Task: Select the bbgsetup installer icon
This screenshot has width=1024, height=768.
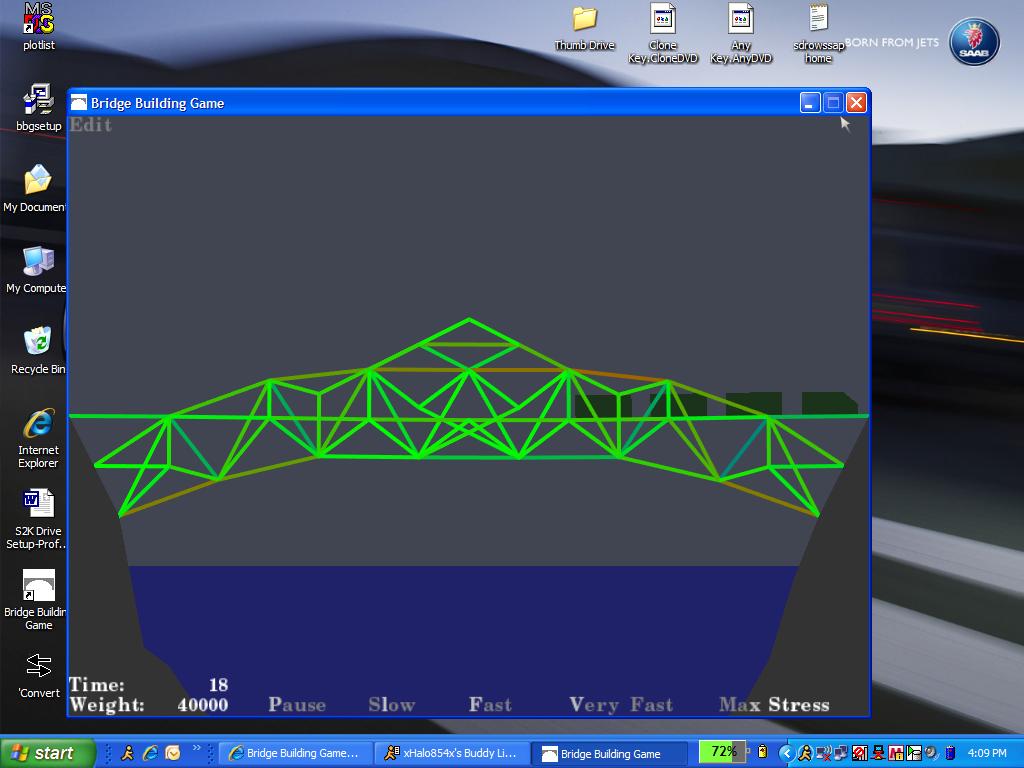Action: click(x=38, y=101)
